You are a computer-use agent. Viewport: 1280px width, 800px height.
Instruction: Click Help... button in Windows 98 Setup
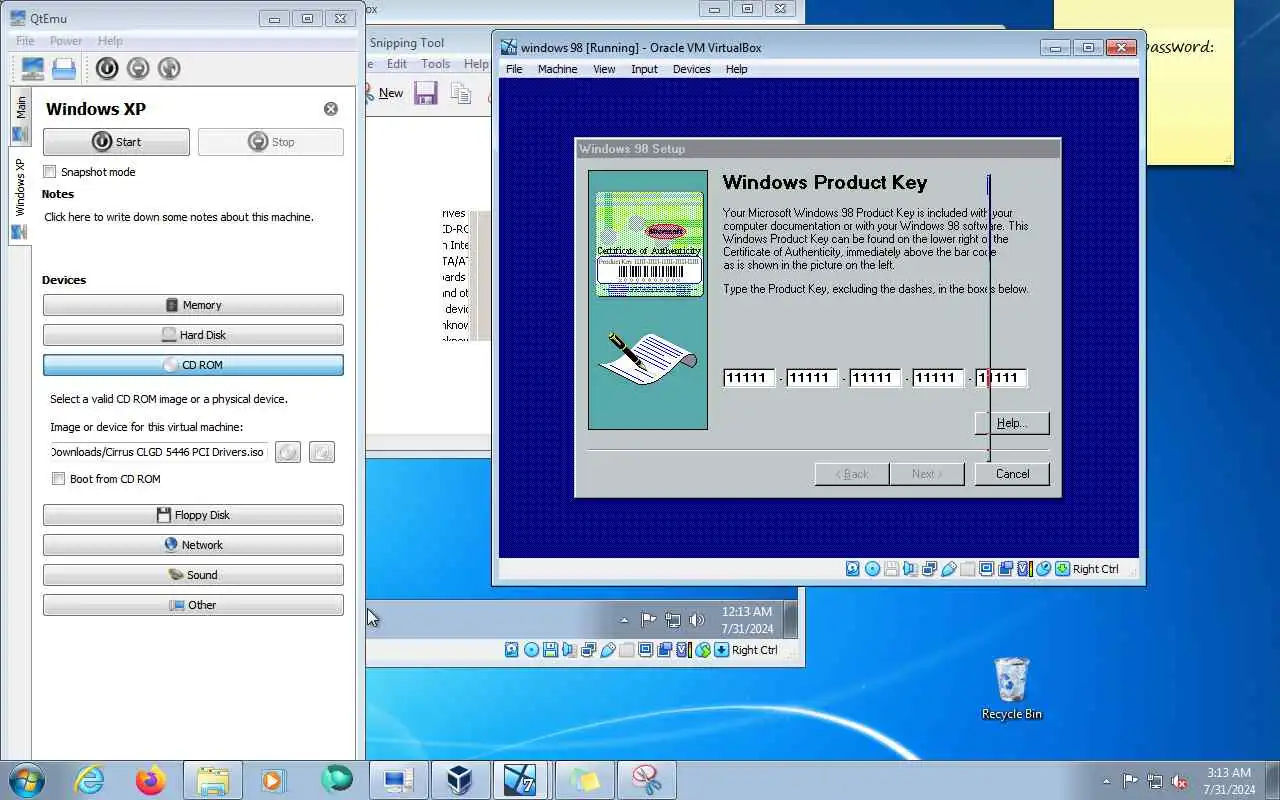[x=1012, y=423]
